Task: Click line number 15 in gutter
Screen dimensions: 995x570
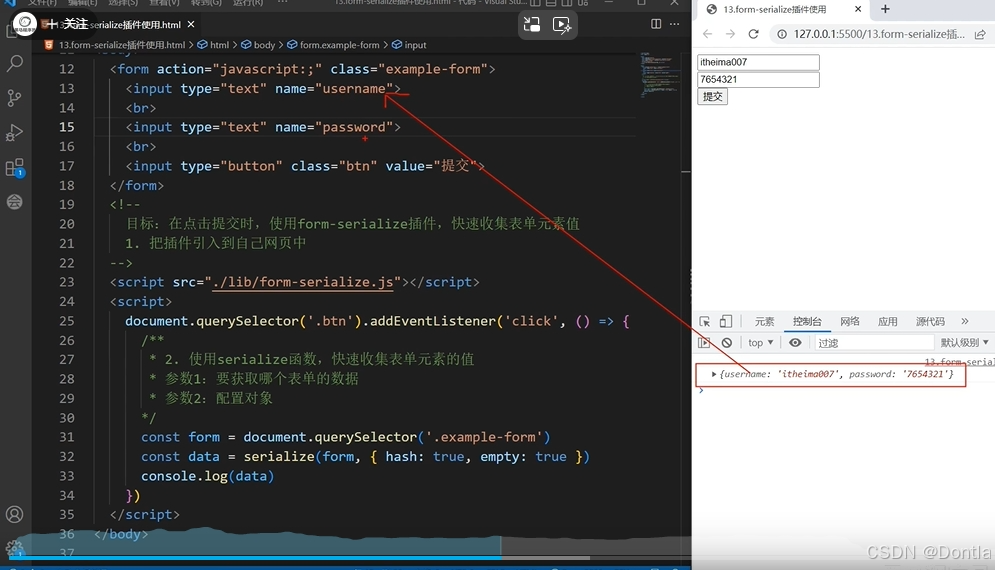Action: click(67, 127)
